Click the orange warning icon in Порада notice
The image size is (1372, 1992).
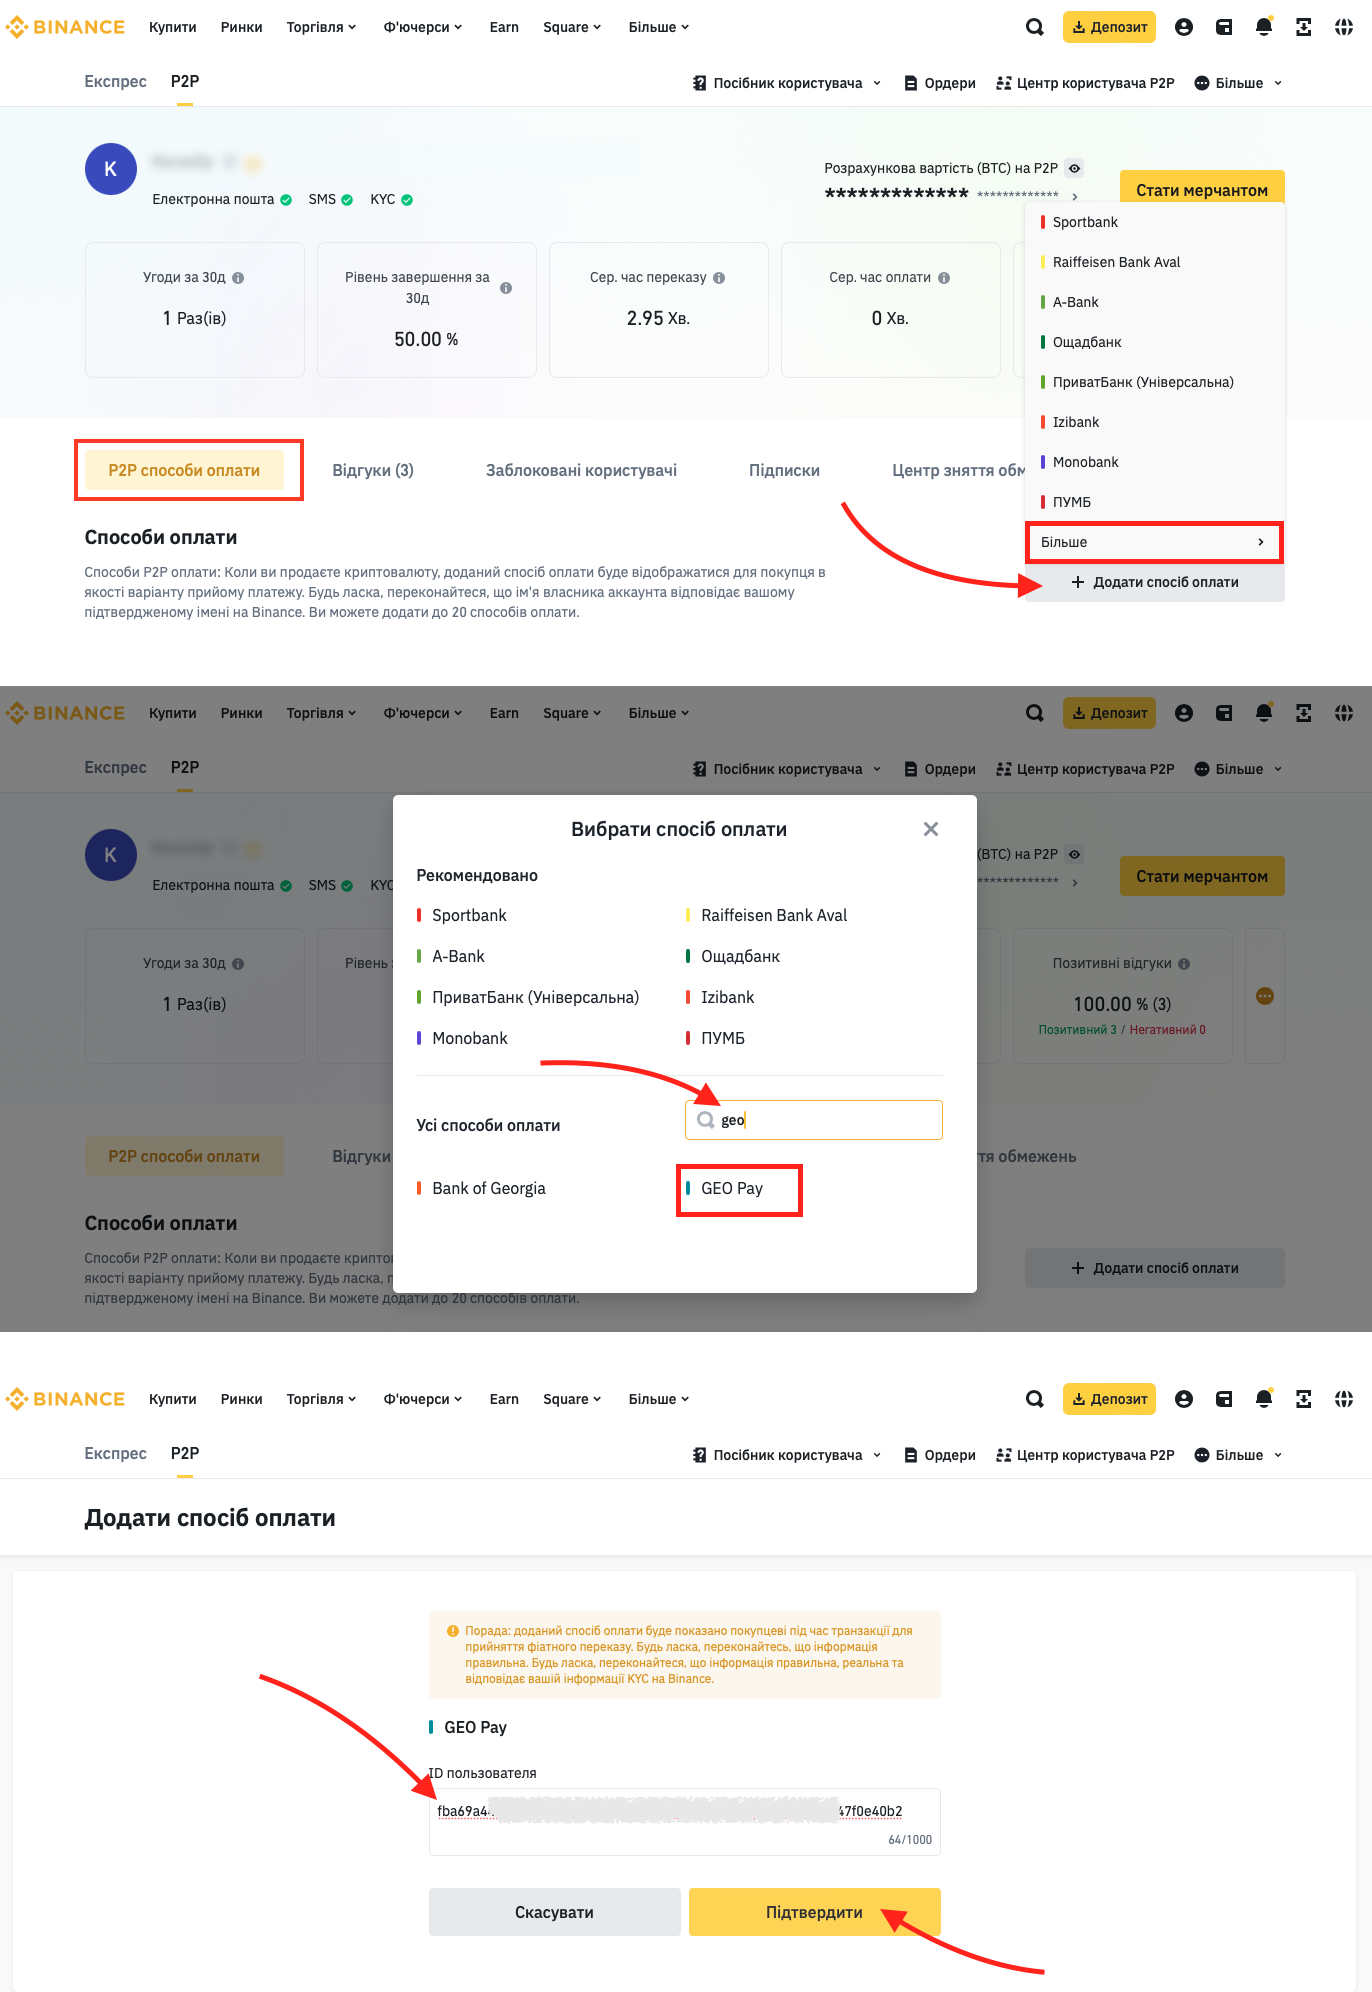click(453, 1630)
